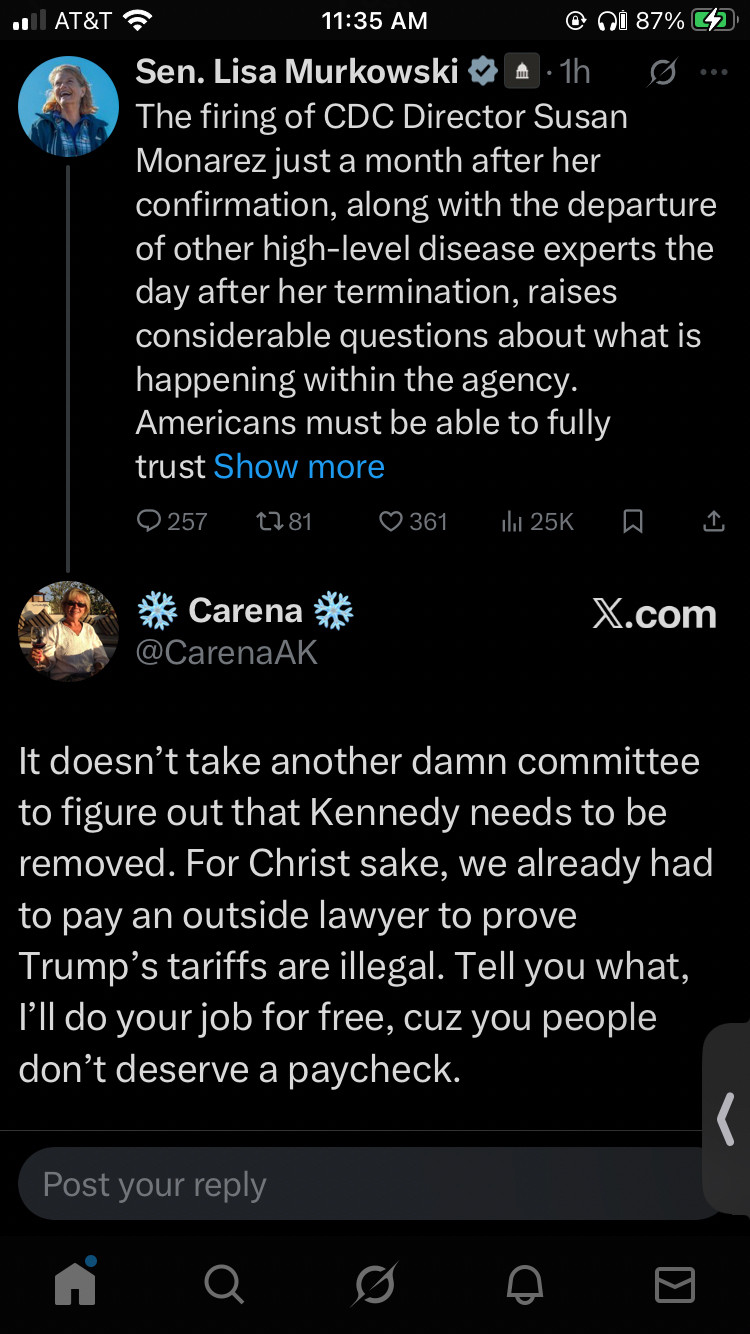Tap the Sen. Lisa Murkowski name link
The width and height of the screenshot is (750, 1334).
point(297,72)
